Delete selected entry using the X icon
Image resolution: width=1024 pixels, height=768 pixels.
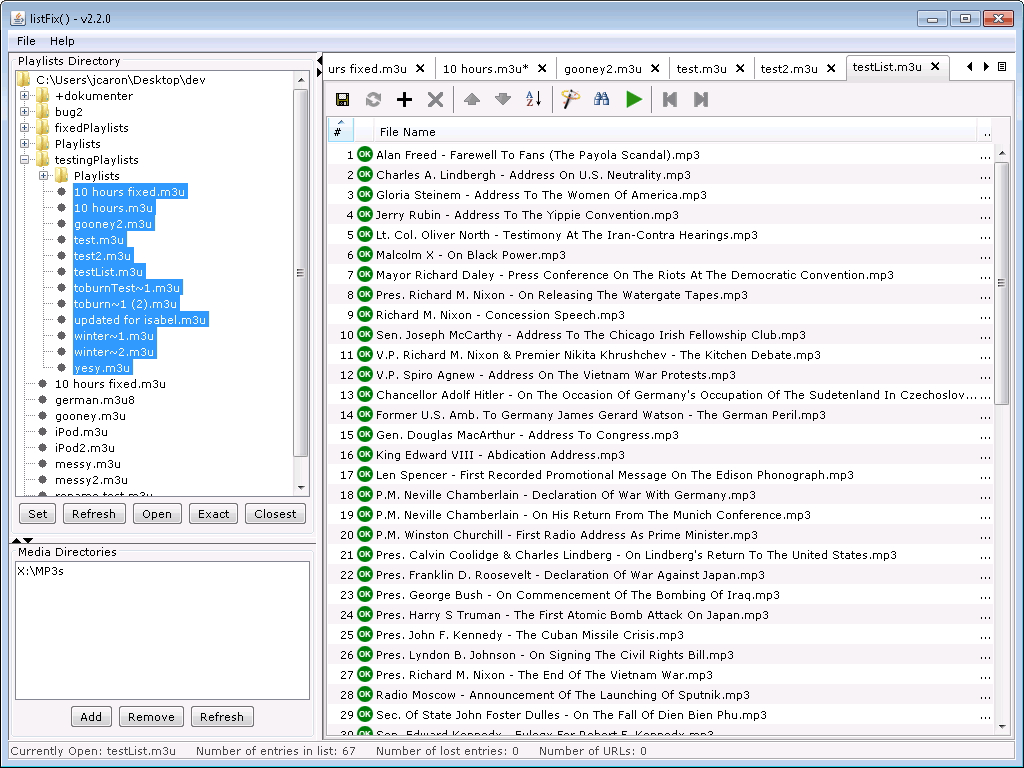coord(433,99)
